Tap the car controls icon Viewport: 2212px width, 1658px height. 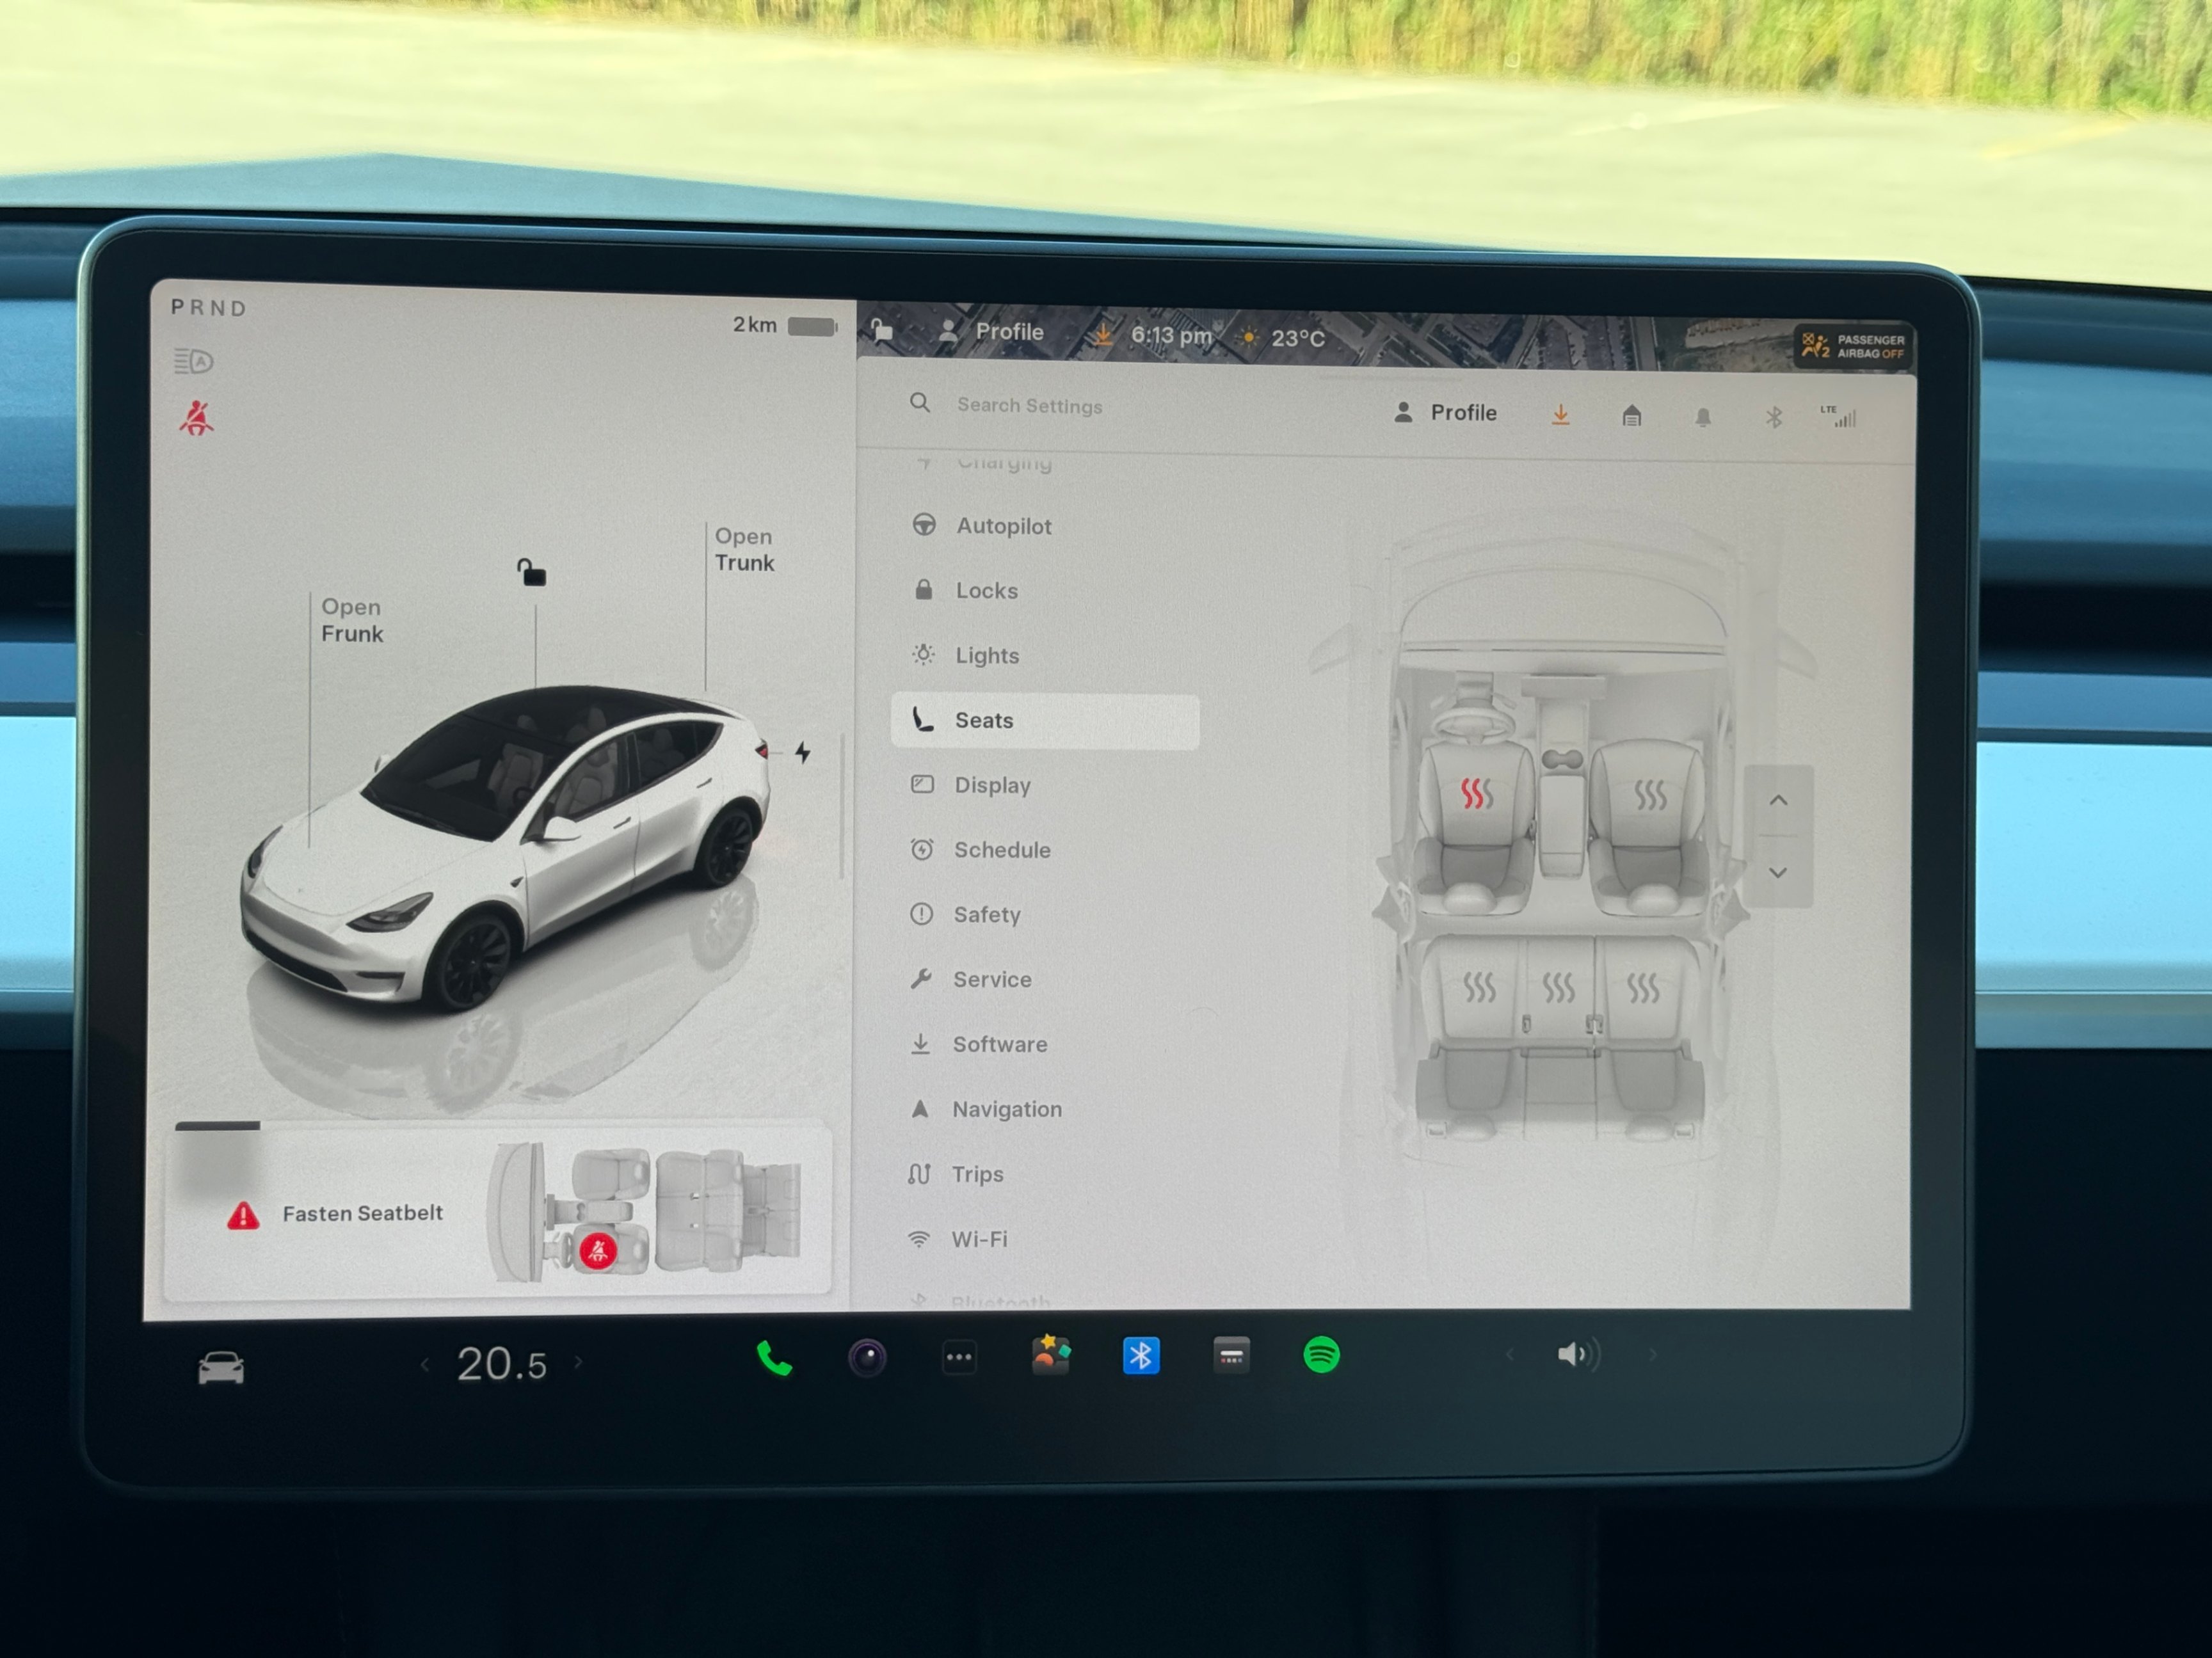(221, 1367)
